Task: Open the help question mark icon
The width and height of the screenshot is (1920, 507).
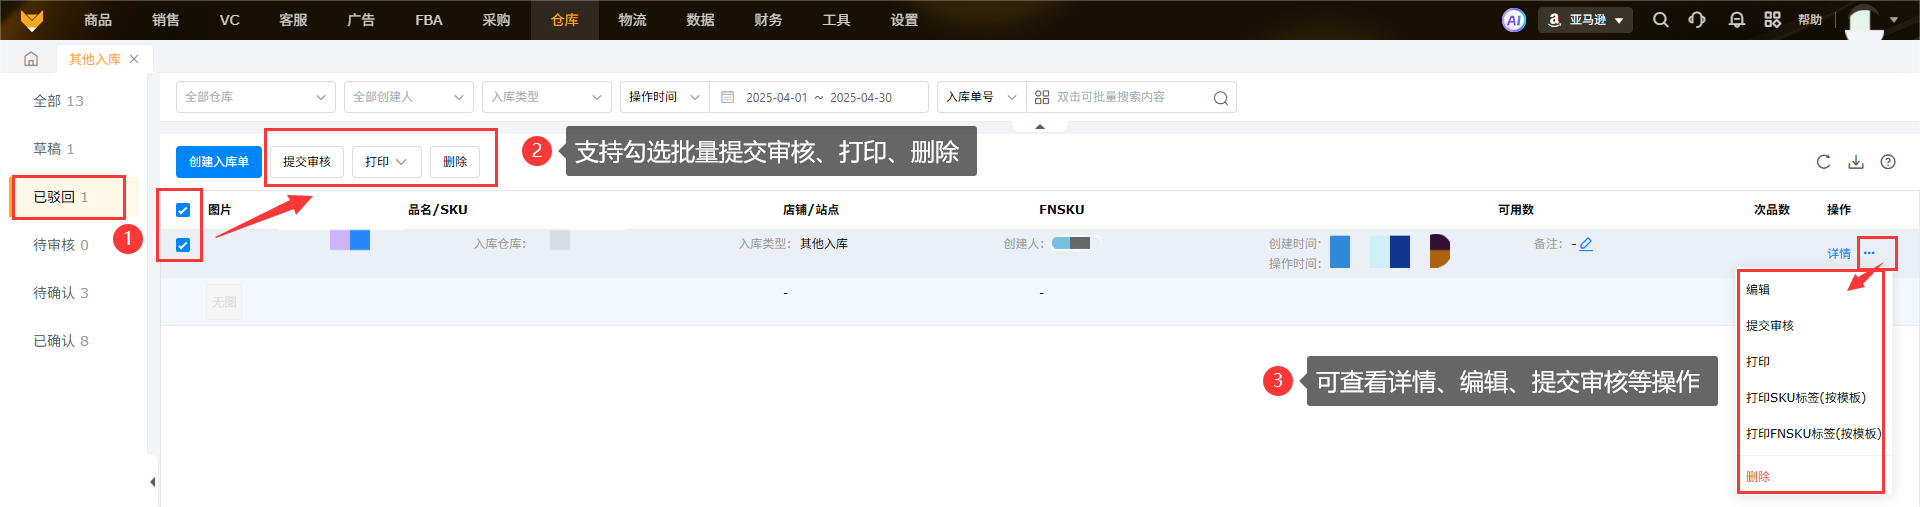Action: pos(1888,162)
